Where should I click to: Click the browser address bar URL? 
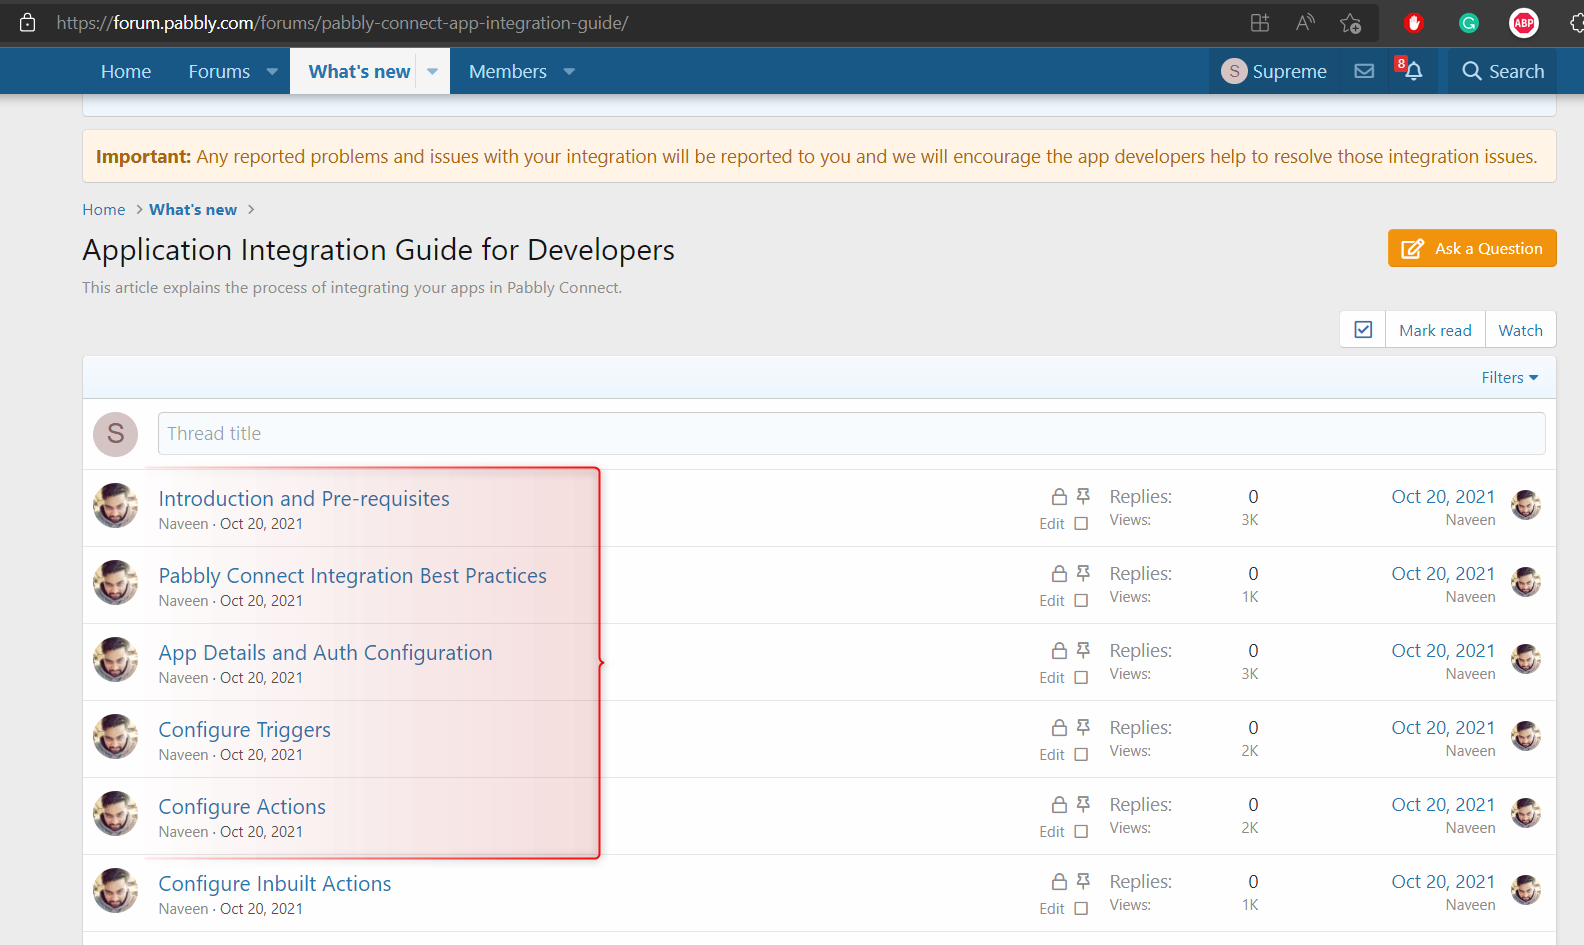(342, 22)
